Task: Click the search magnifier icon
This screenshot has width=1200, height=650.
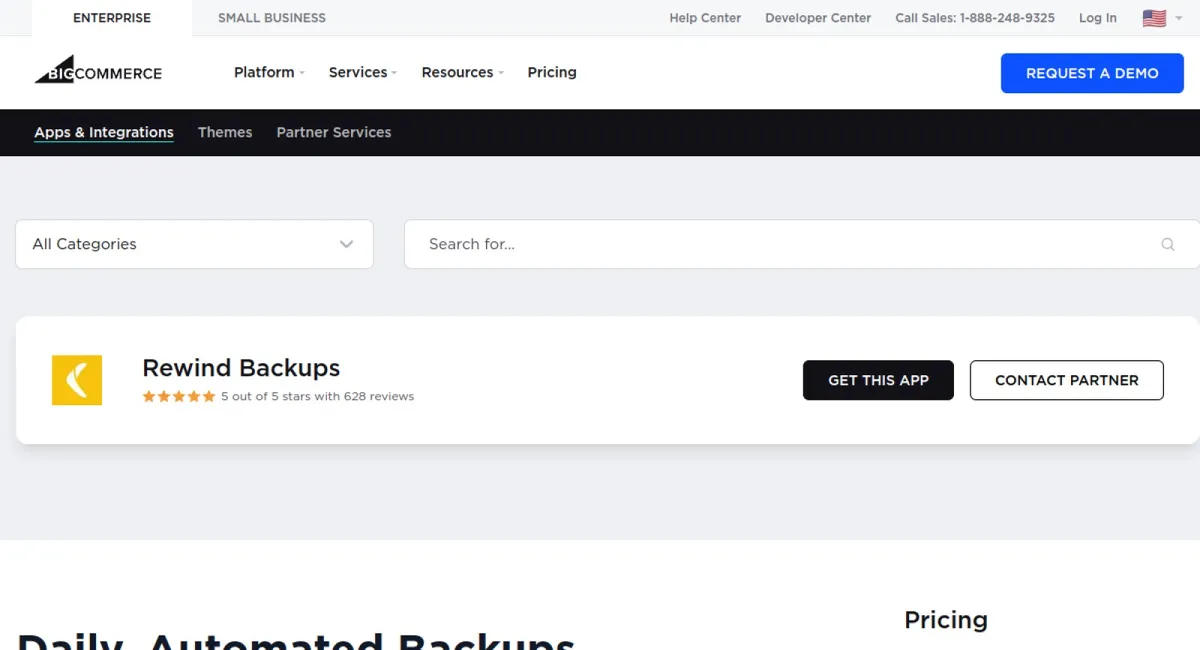Action: pyautogui.click(x=1167, y=244)
